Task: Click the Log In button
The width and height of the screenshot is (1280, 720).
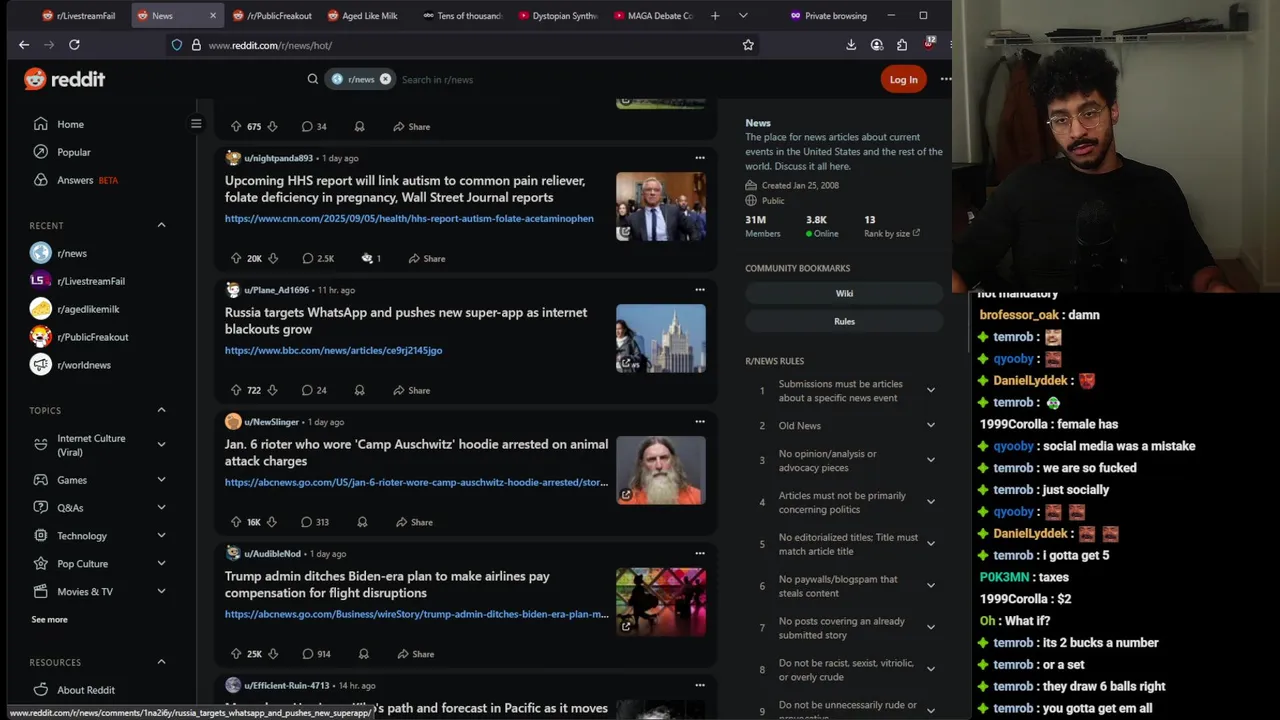Action: (x=903, y=79)
